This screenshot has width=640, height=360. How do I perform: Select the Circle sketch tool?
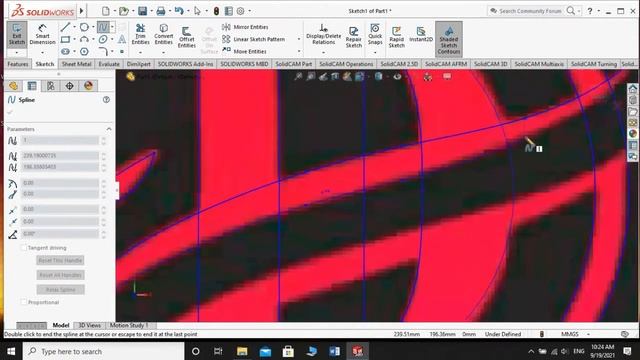click(84, 27)
